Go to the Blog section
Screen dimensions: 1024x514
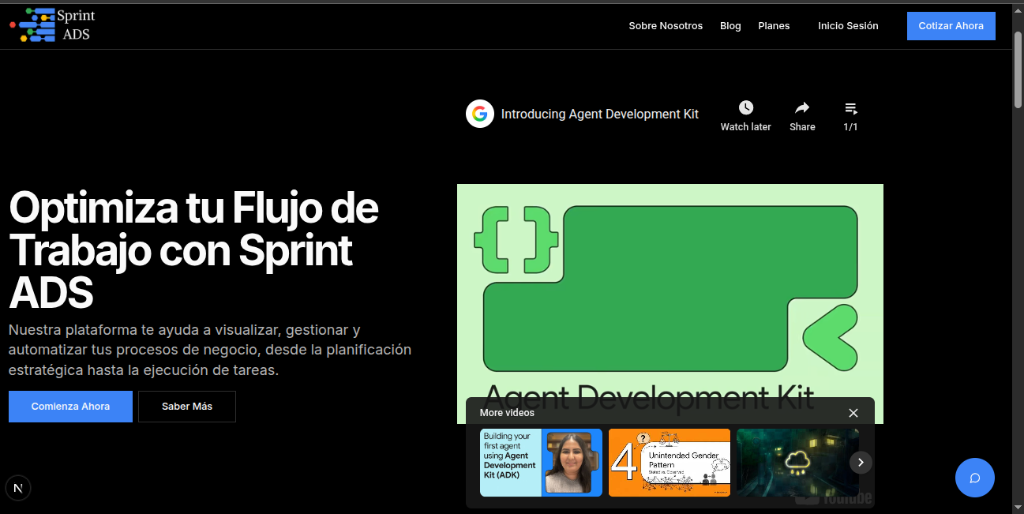[x=730, y=26]
